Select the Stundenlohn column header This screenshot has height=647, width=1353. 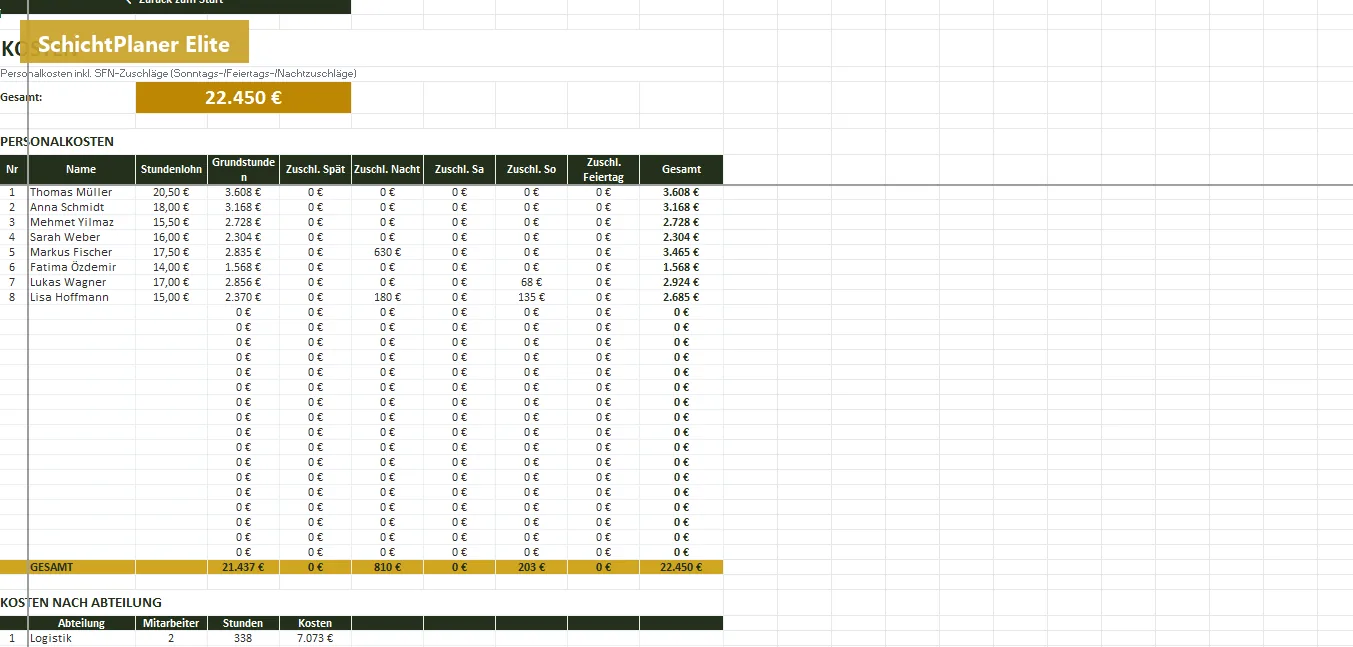pyautogui.click(x=171, y=170)
